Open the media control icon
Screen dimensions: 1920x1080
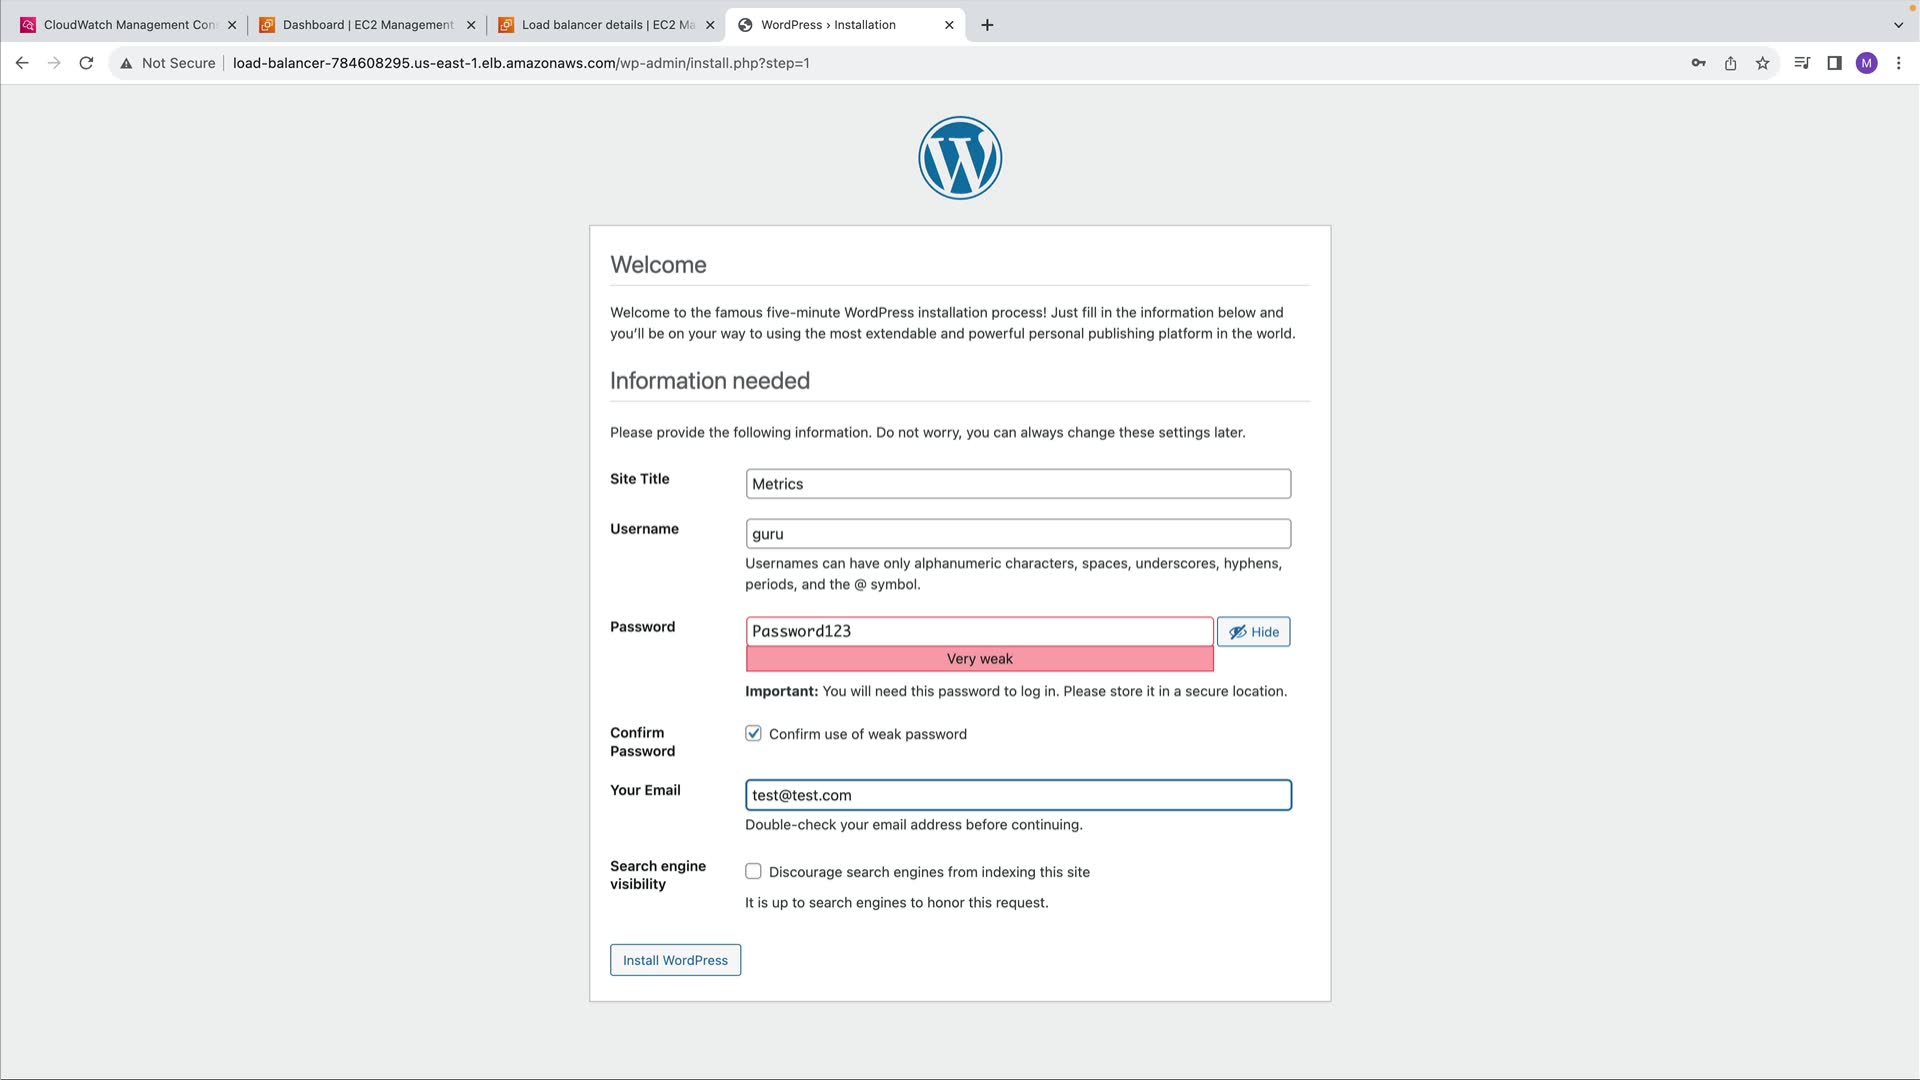coord(1802,63)
